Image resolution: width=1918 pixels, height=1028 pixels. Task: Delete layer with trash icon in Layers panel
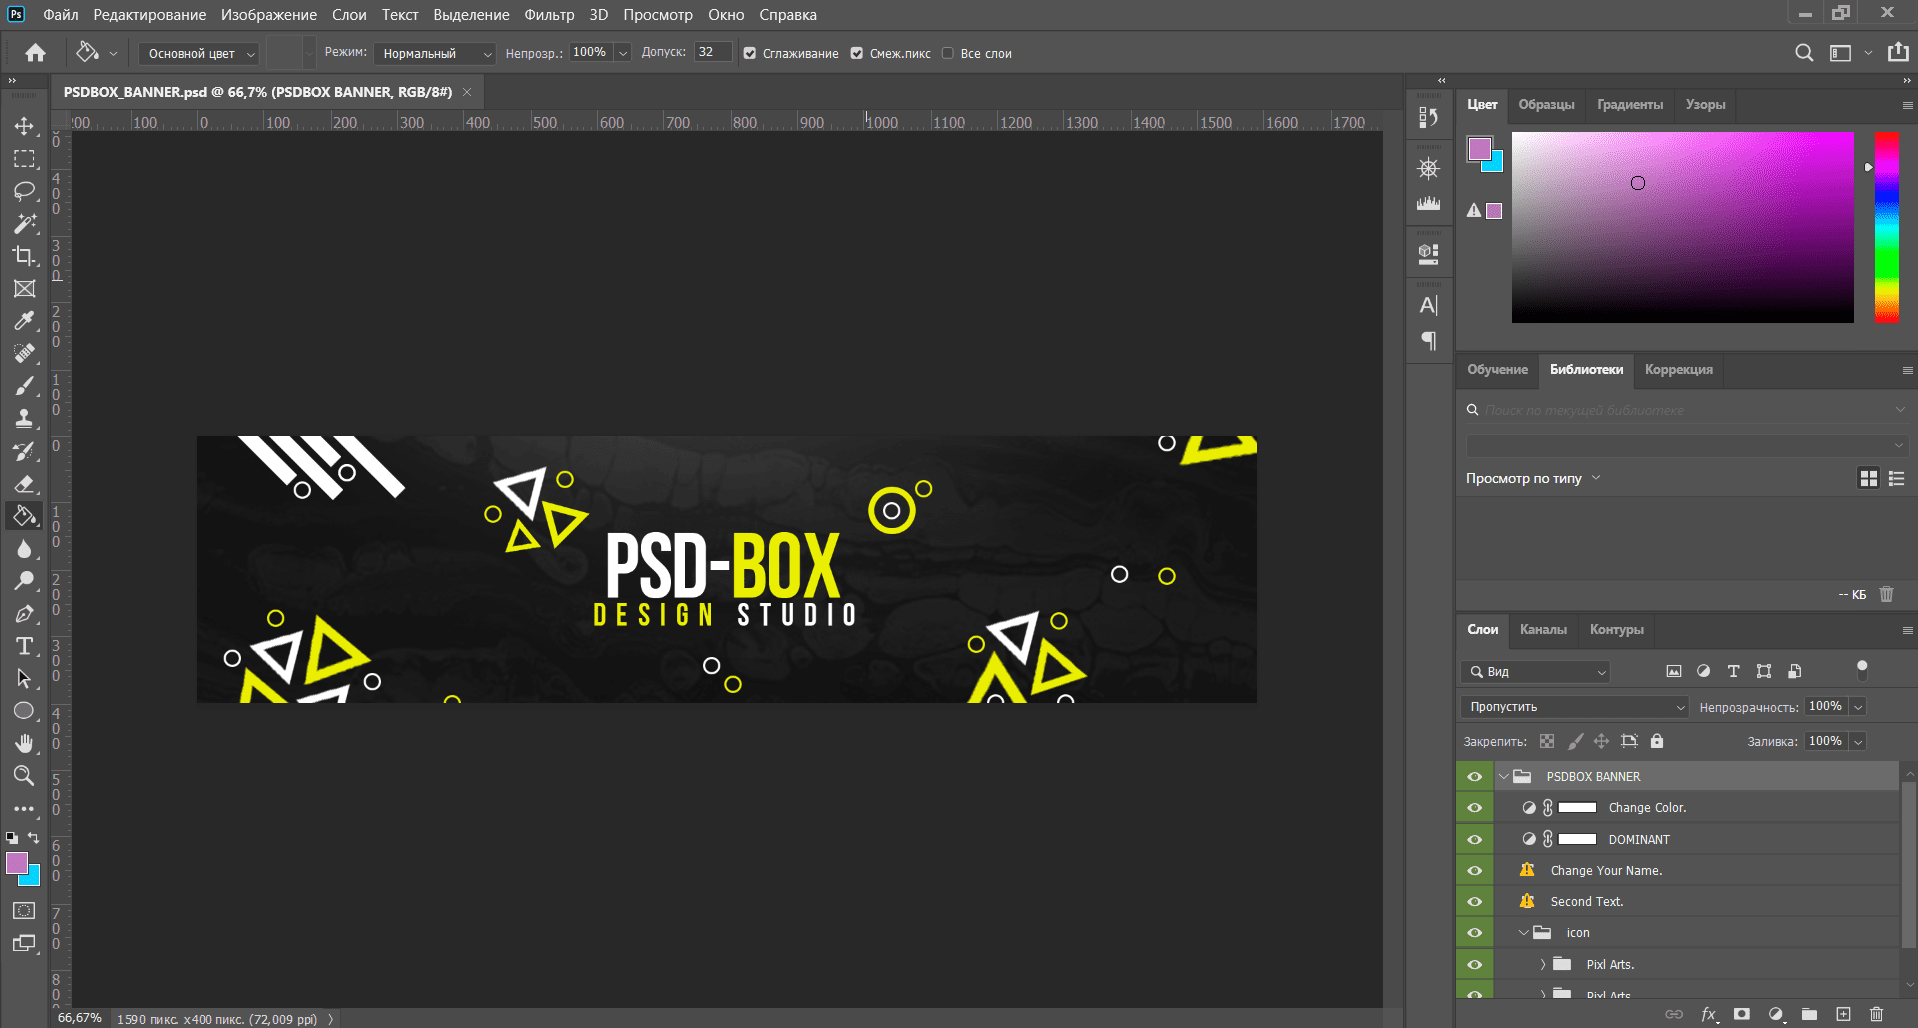pos(1876,1014)
